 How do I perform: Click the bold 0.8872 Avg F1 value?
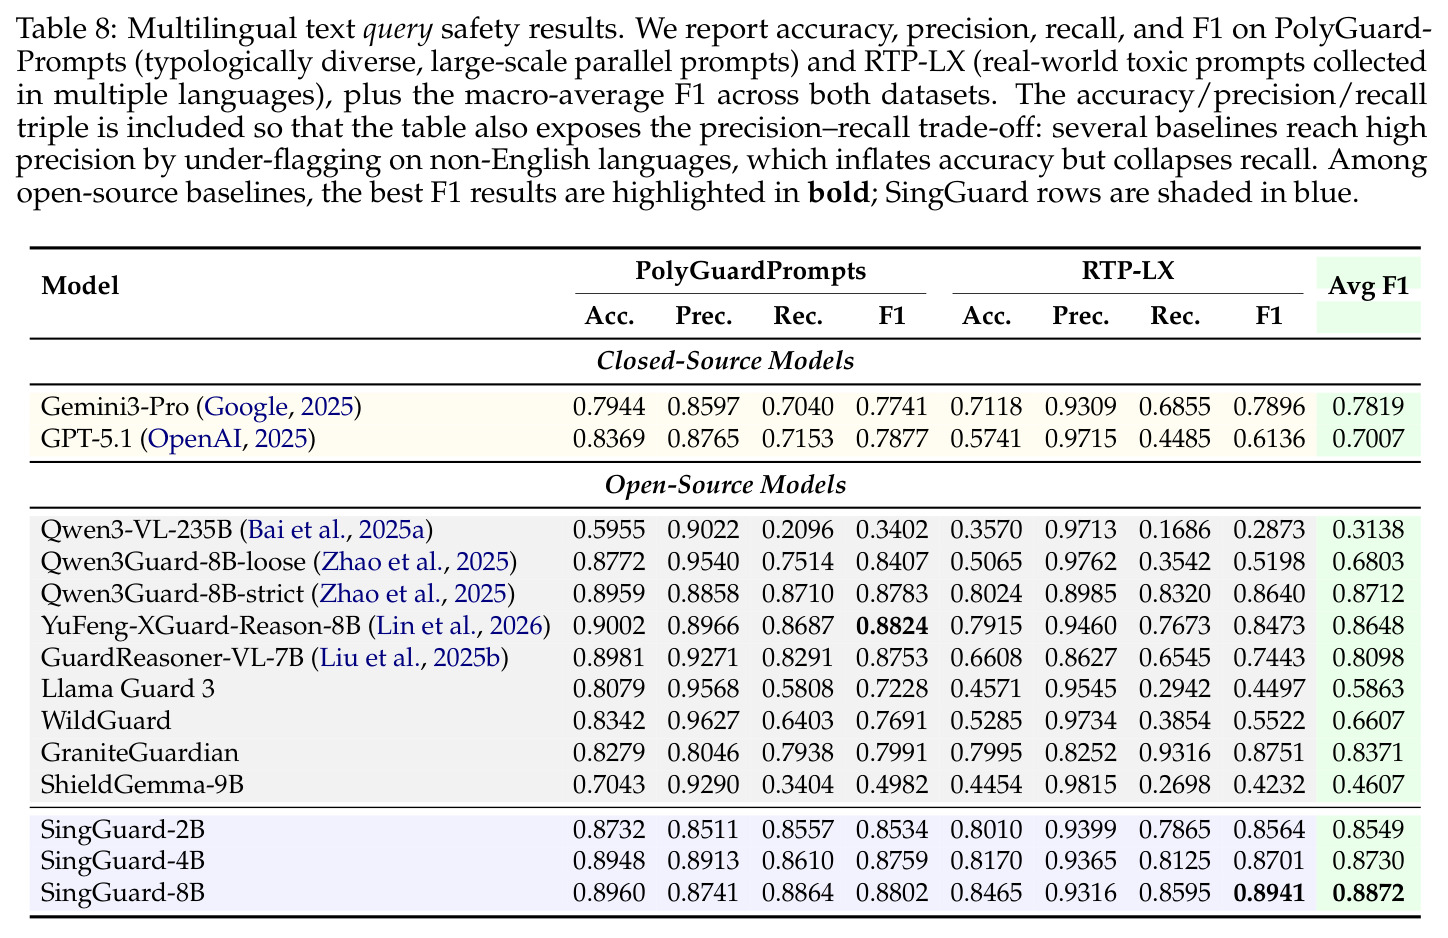1368,892
